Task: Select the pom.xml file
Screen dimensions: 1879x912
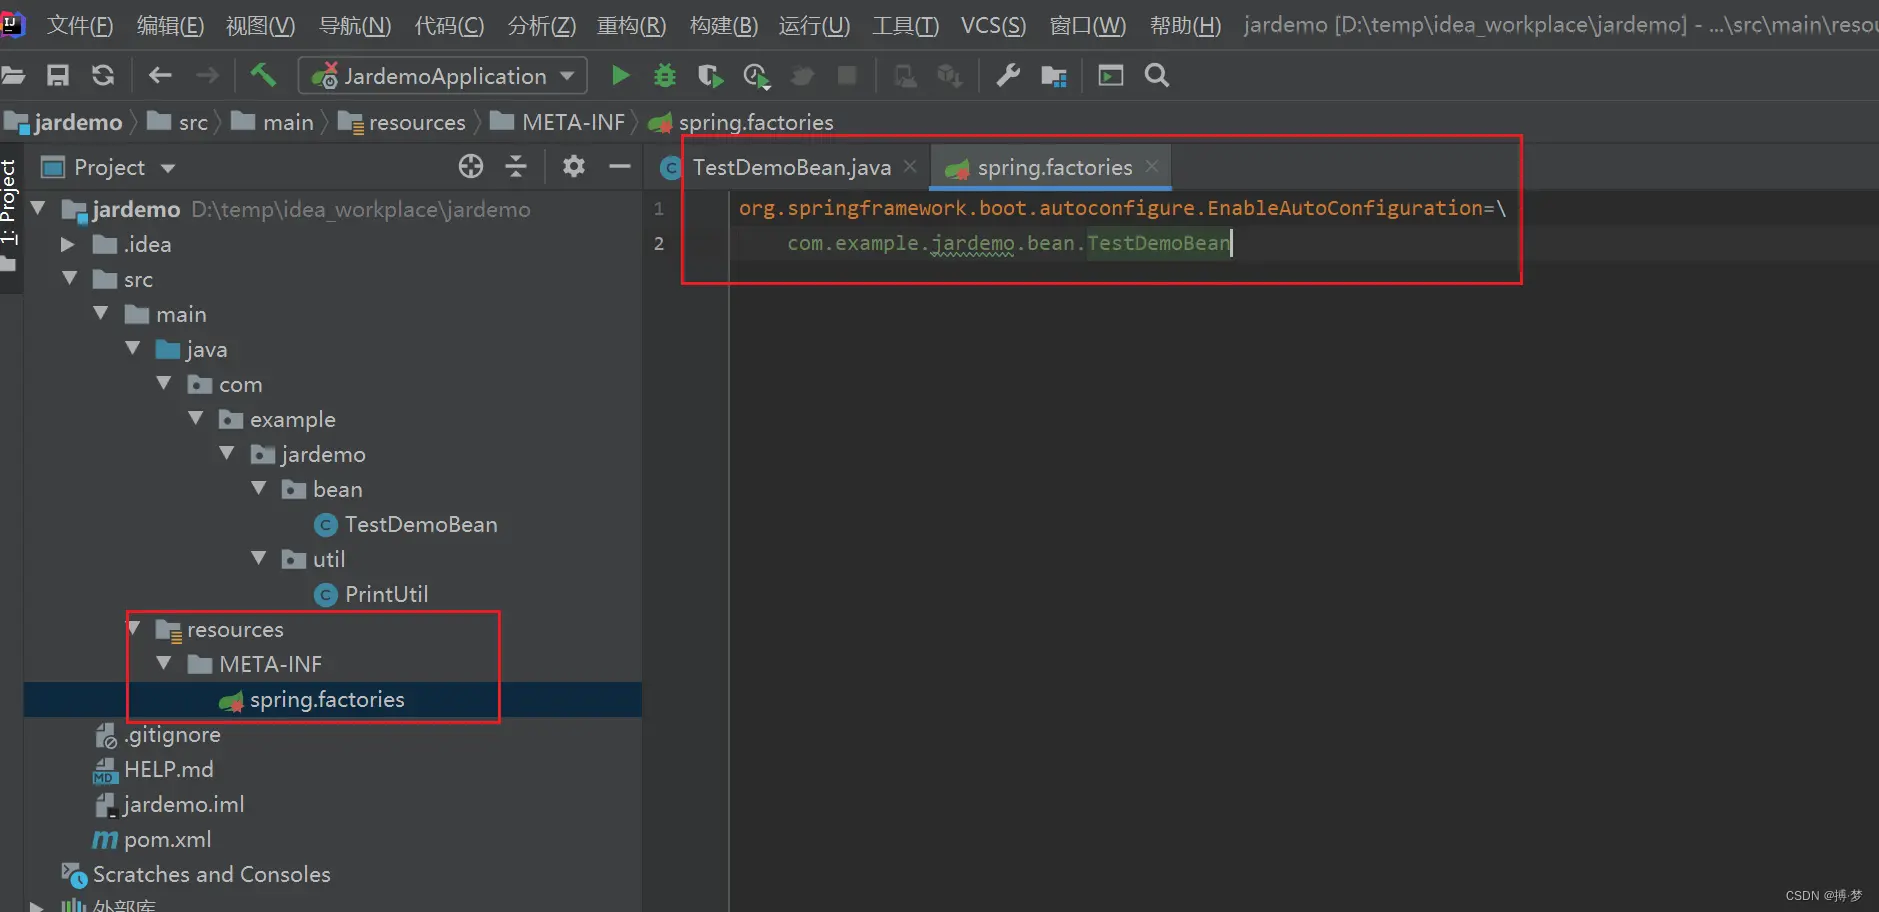Action: tap(167, 839)
